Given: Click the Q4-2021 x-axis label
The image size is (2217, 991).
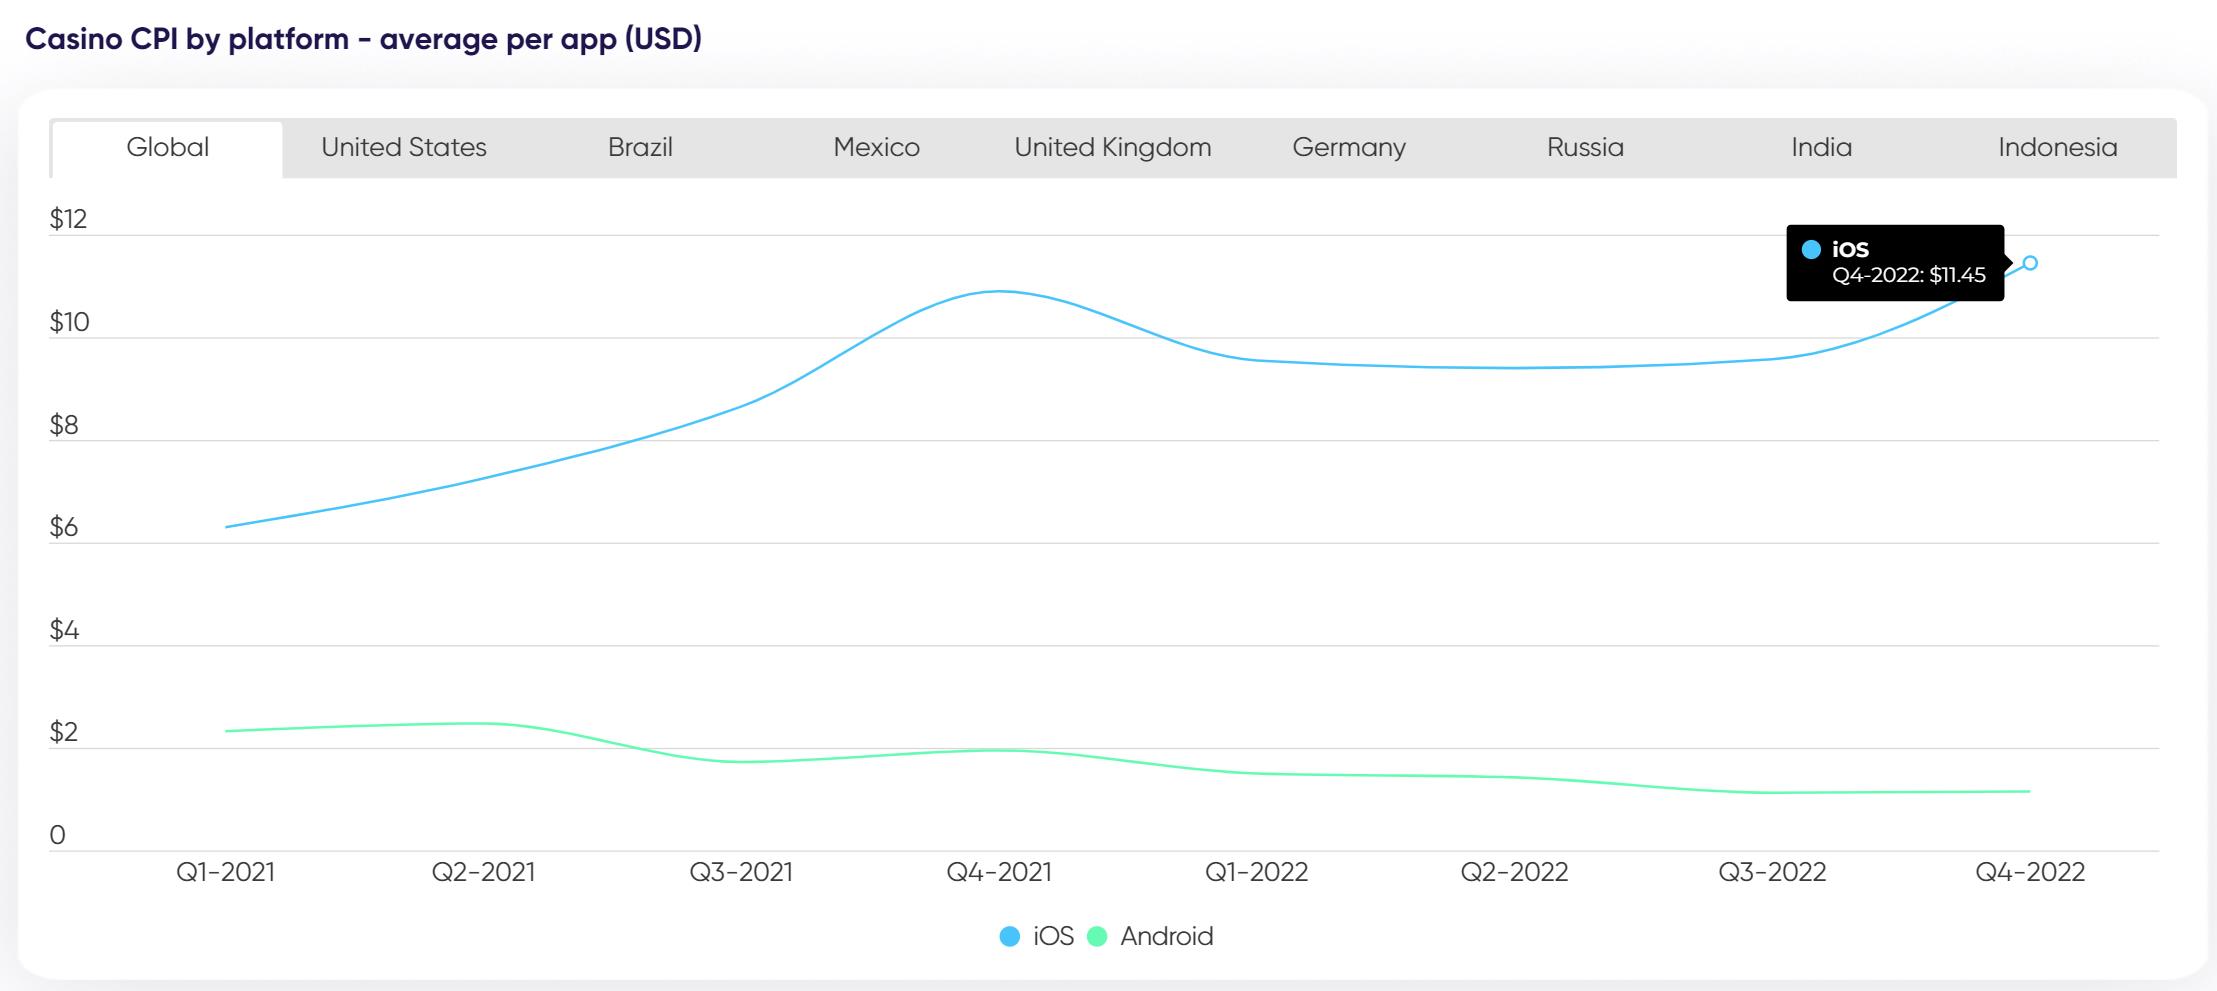Looking at the screenshot, I should pos(999,872).
